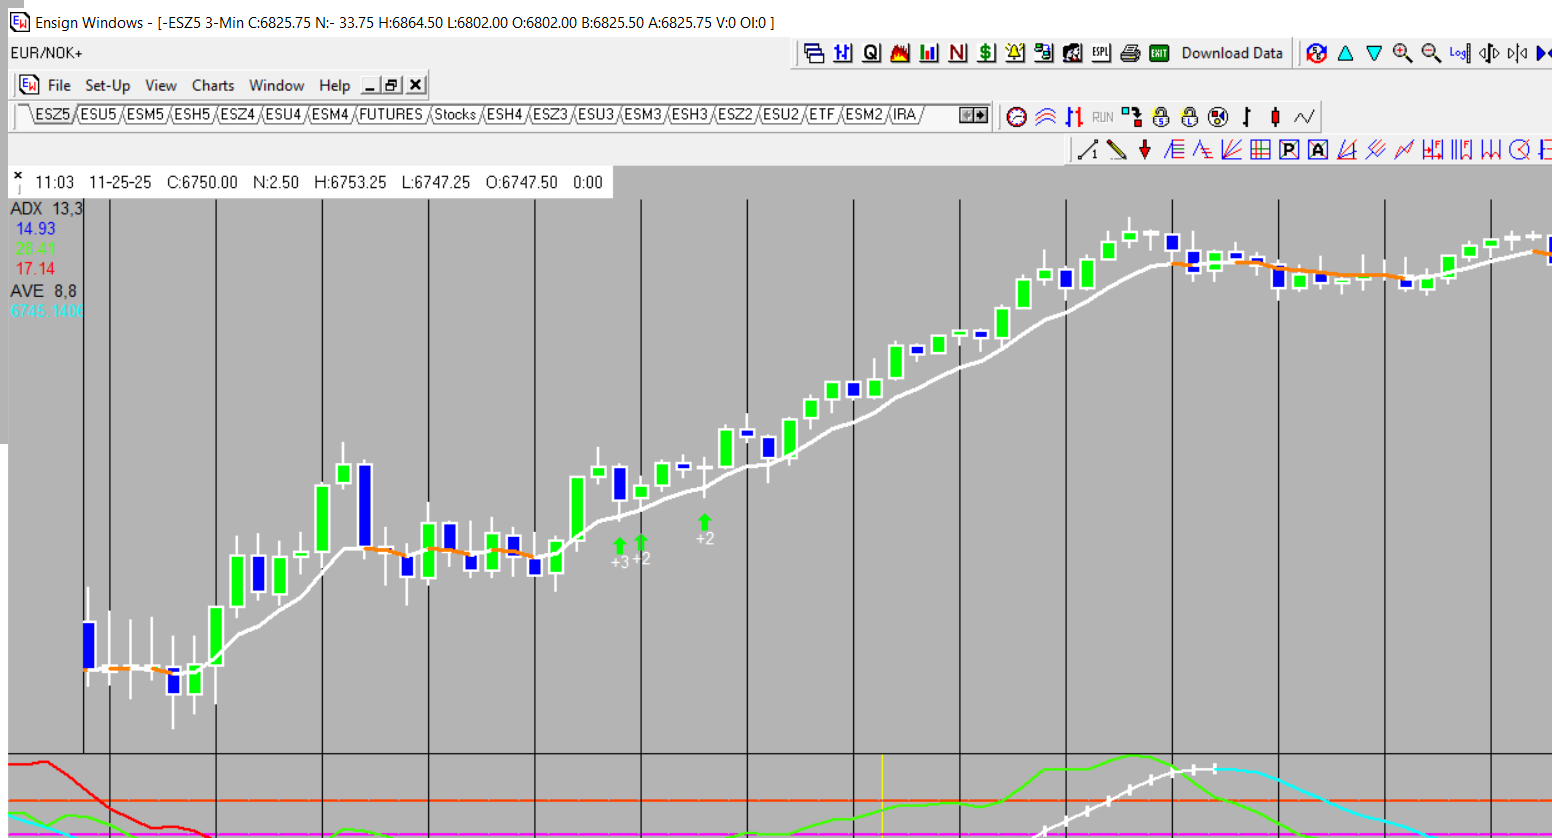Toggle the Log scale button
Viewport: 1552px width, 838px height.
[x=1459, y=53]
